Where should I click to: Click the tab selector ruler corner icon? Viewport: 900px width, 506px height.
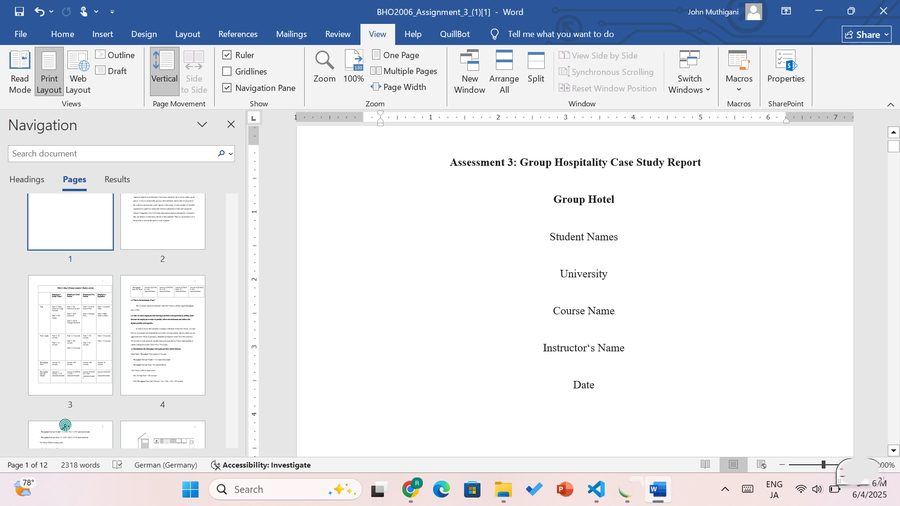pyautogui.click(x=254, y=118)
